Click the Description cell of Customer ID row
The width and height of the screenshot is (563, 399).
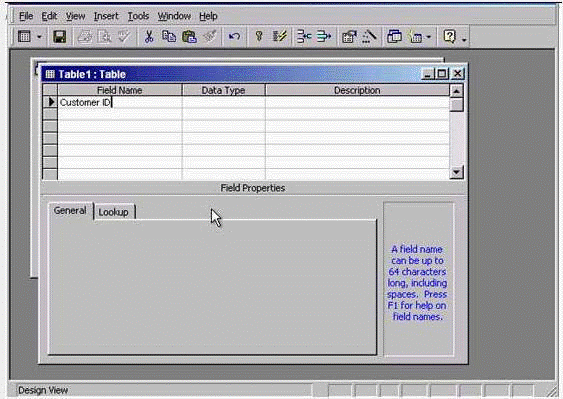coord(357,102)
